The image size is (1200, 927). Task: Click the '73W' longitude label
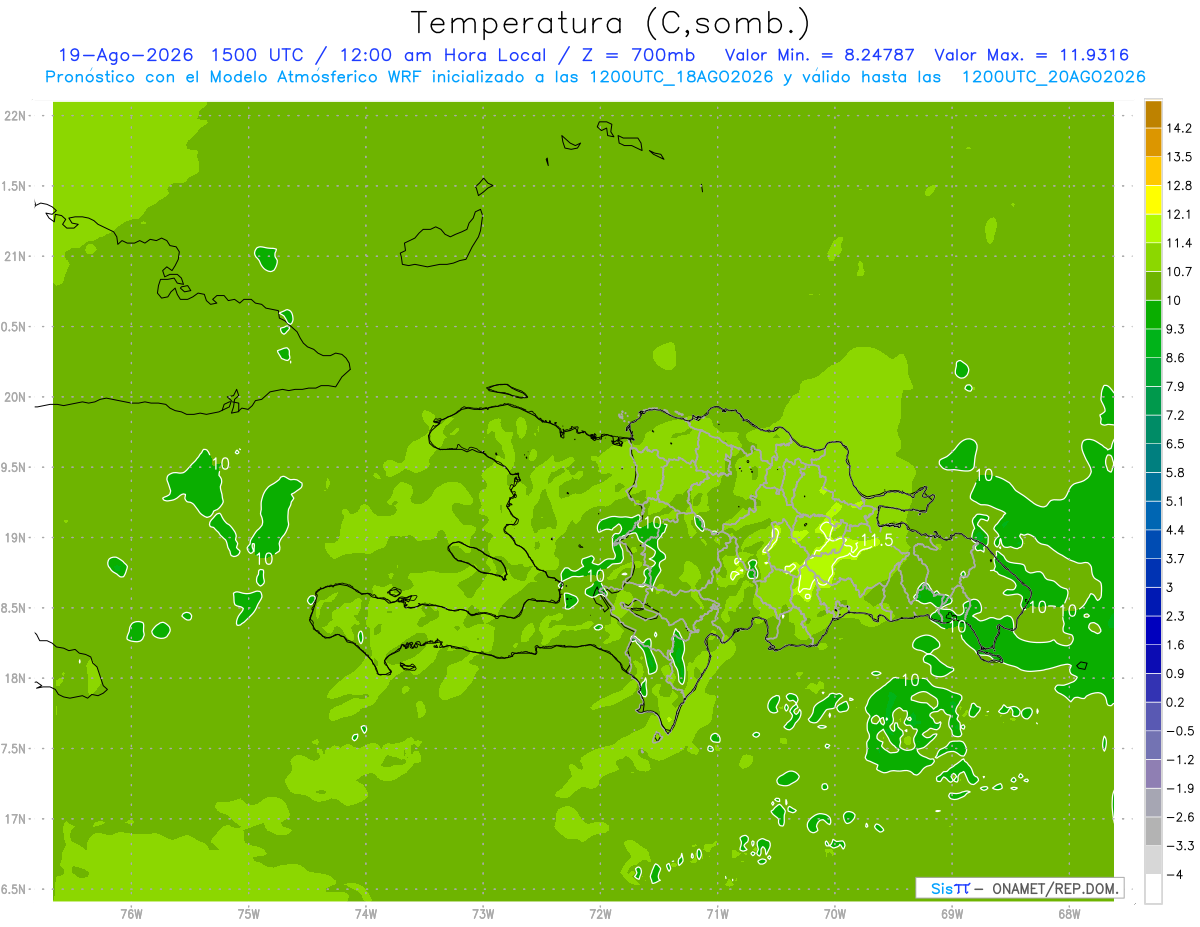pos(483,914)
